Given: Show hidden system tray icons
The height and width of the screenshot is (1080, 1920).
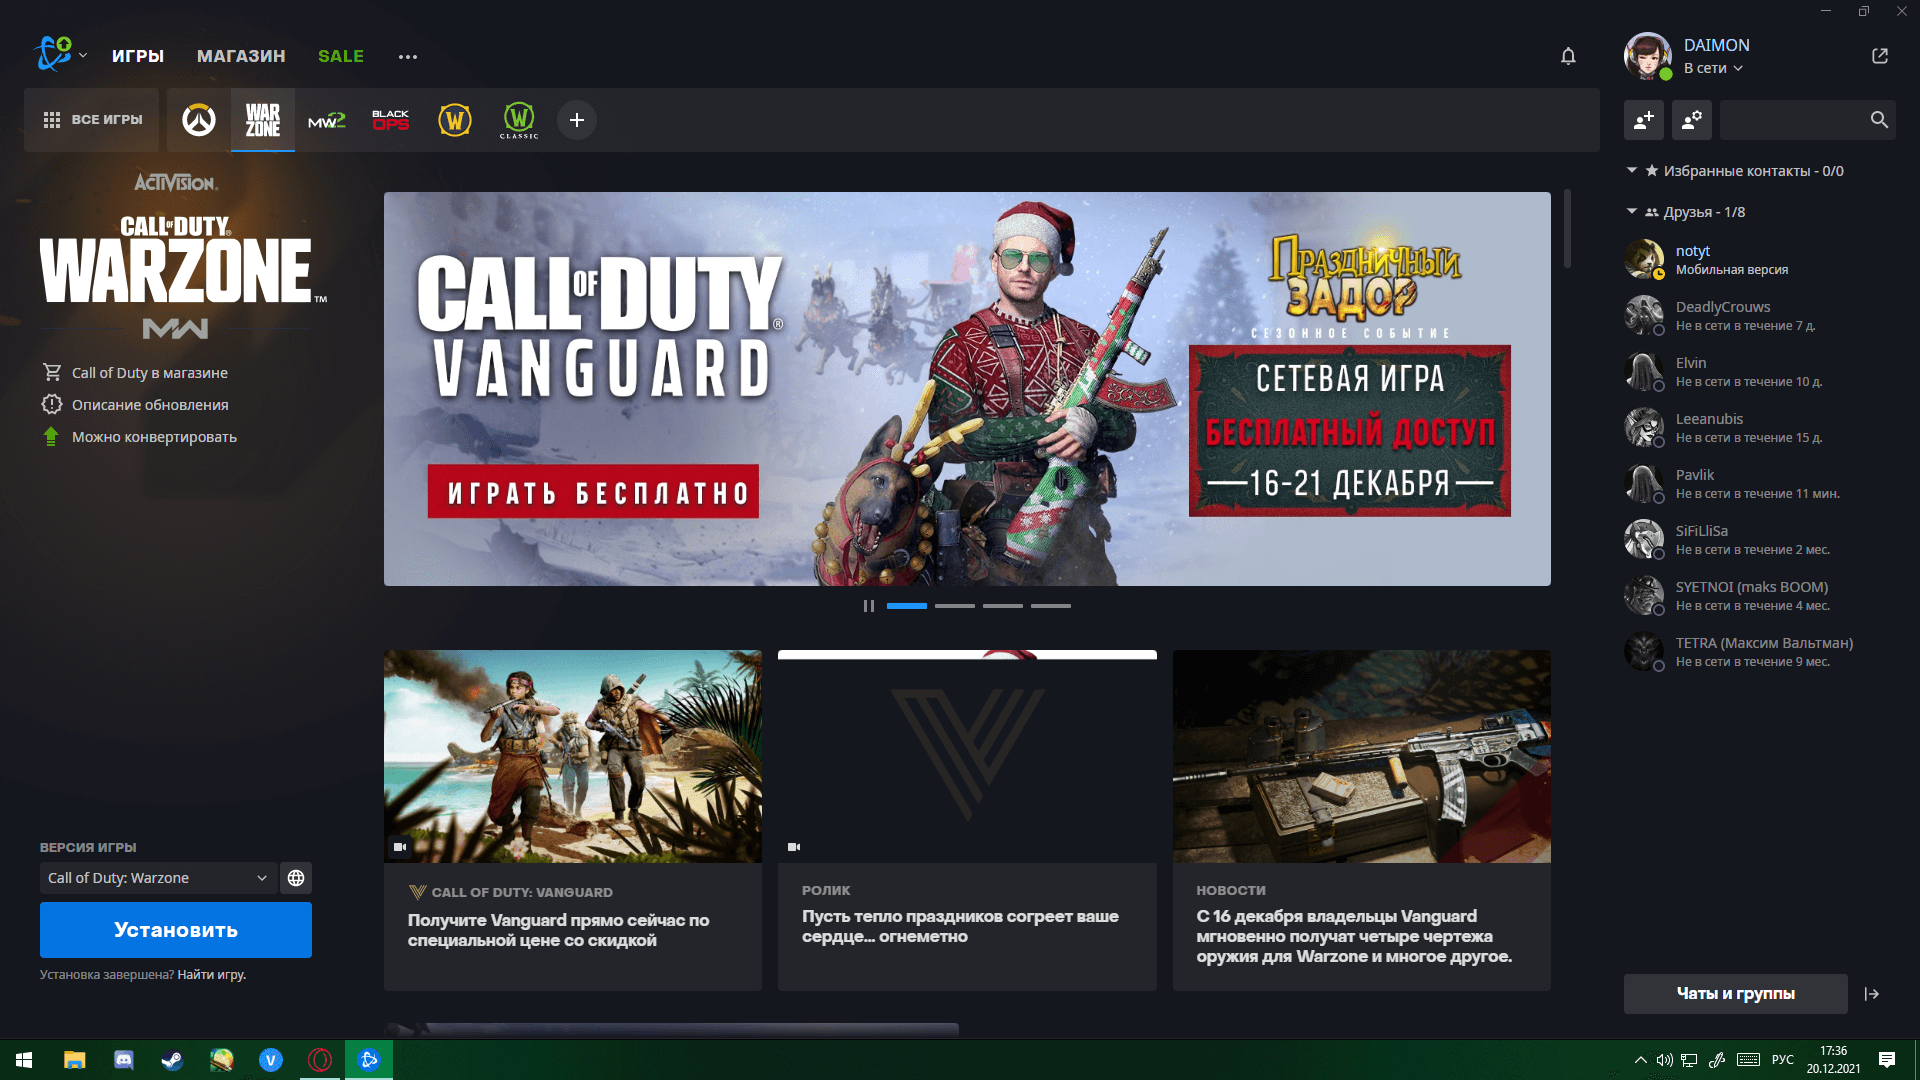Looking at the screenshot, I should coord(1640,1060).
